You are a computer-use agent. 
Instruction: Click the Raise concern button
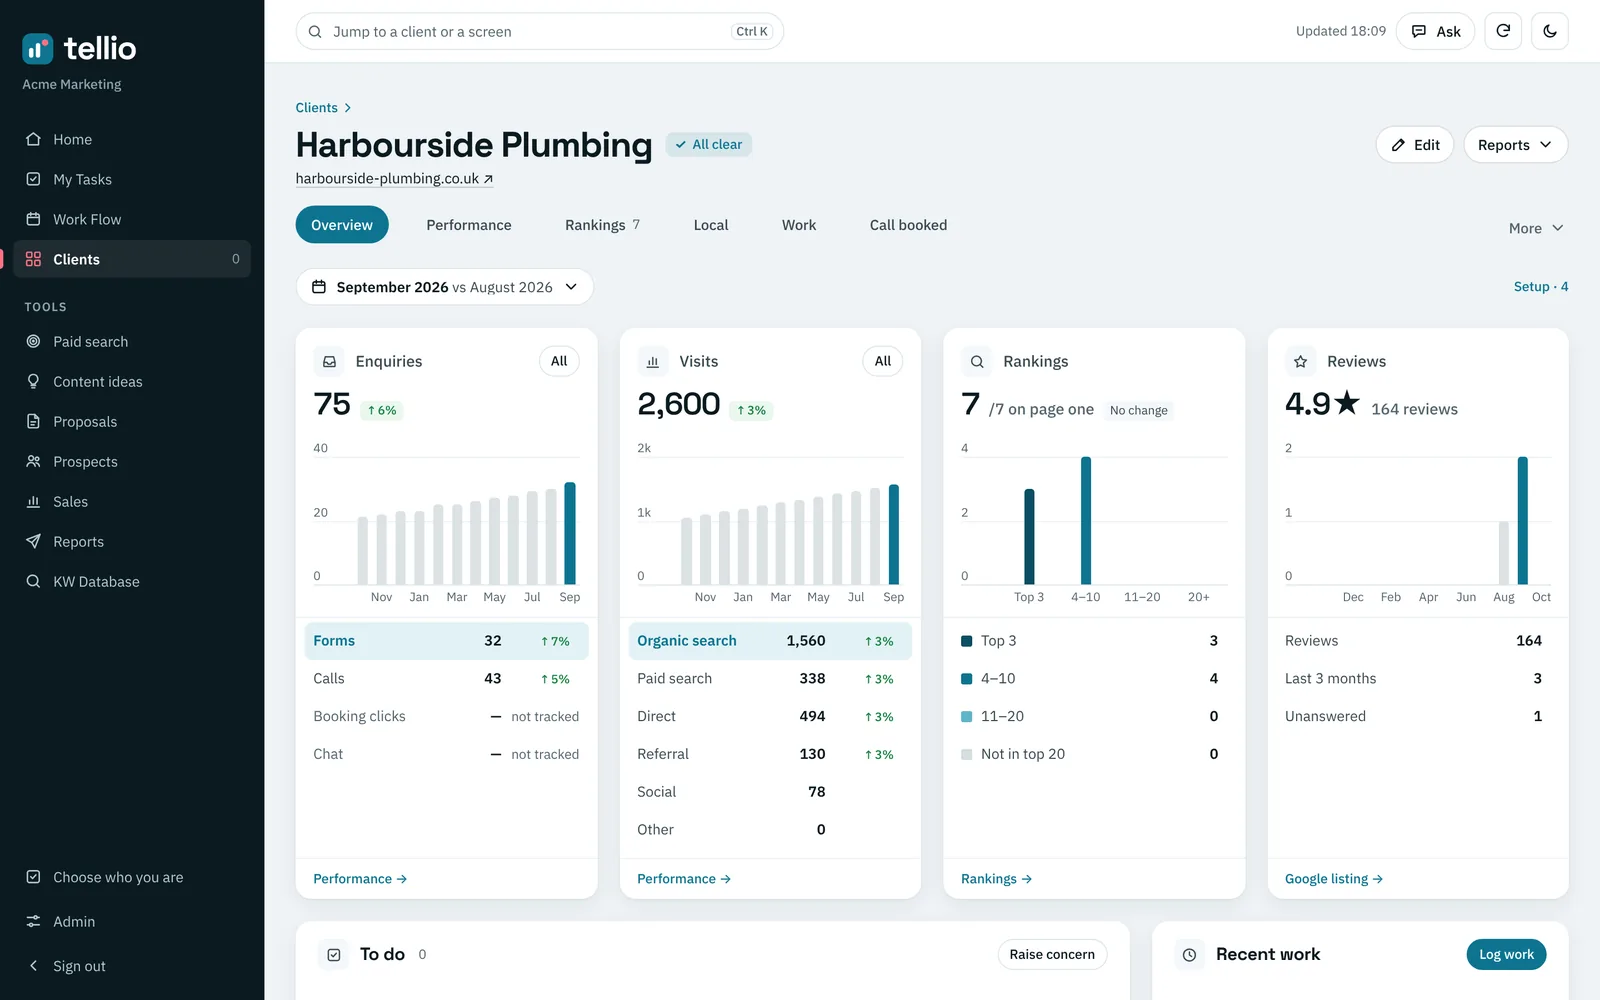[1052, 955]
